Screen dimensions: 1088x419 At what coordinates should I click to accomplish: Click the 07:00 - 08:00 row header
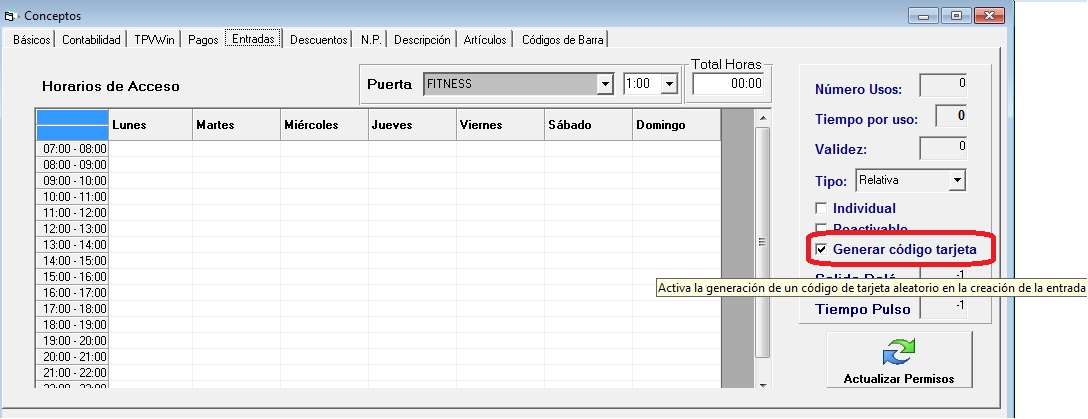(73, 148)
